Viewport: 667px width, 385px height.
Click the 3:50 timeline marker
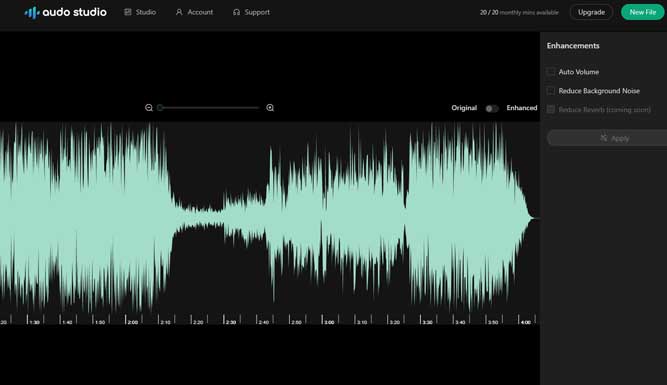[x=493, y=322]
